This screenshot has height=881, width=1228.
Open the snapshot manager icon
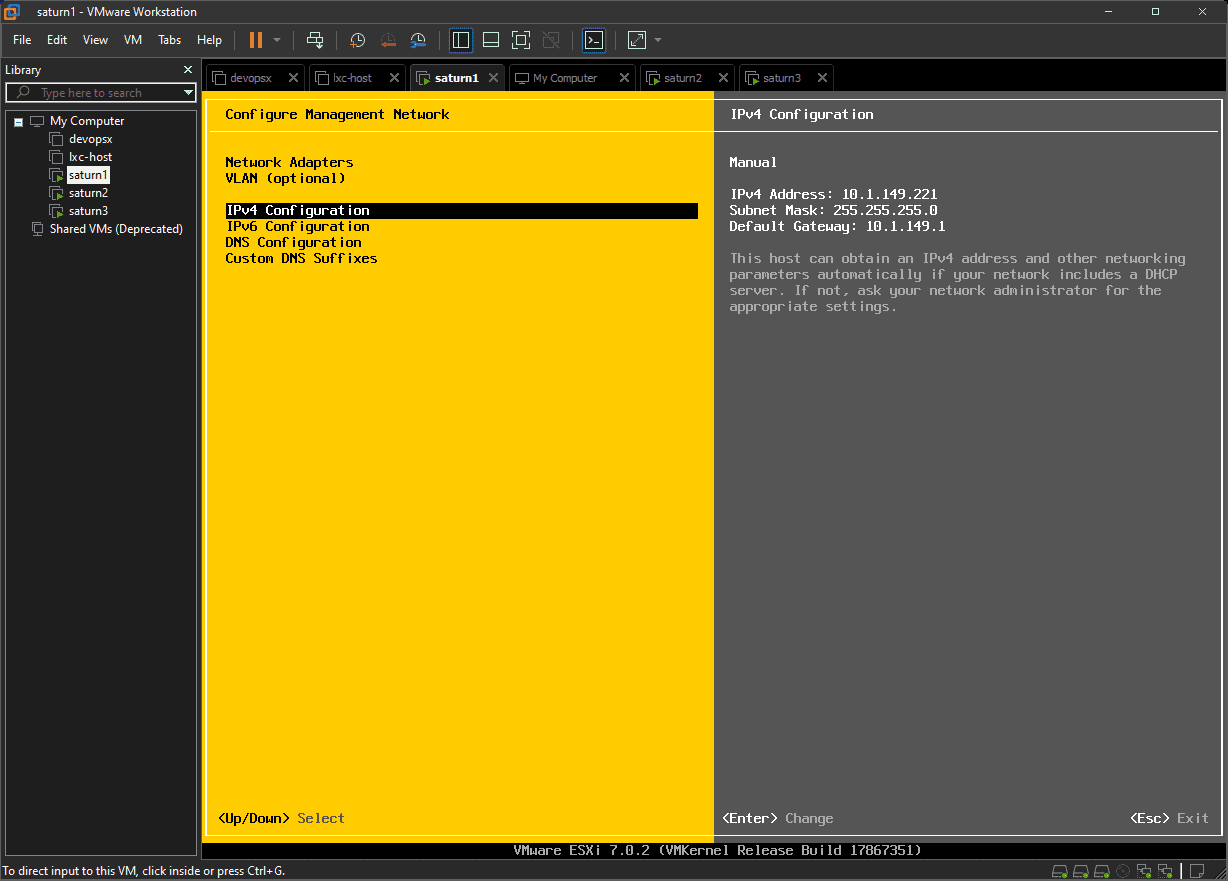point(418,40)
